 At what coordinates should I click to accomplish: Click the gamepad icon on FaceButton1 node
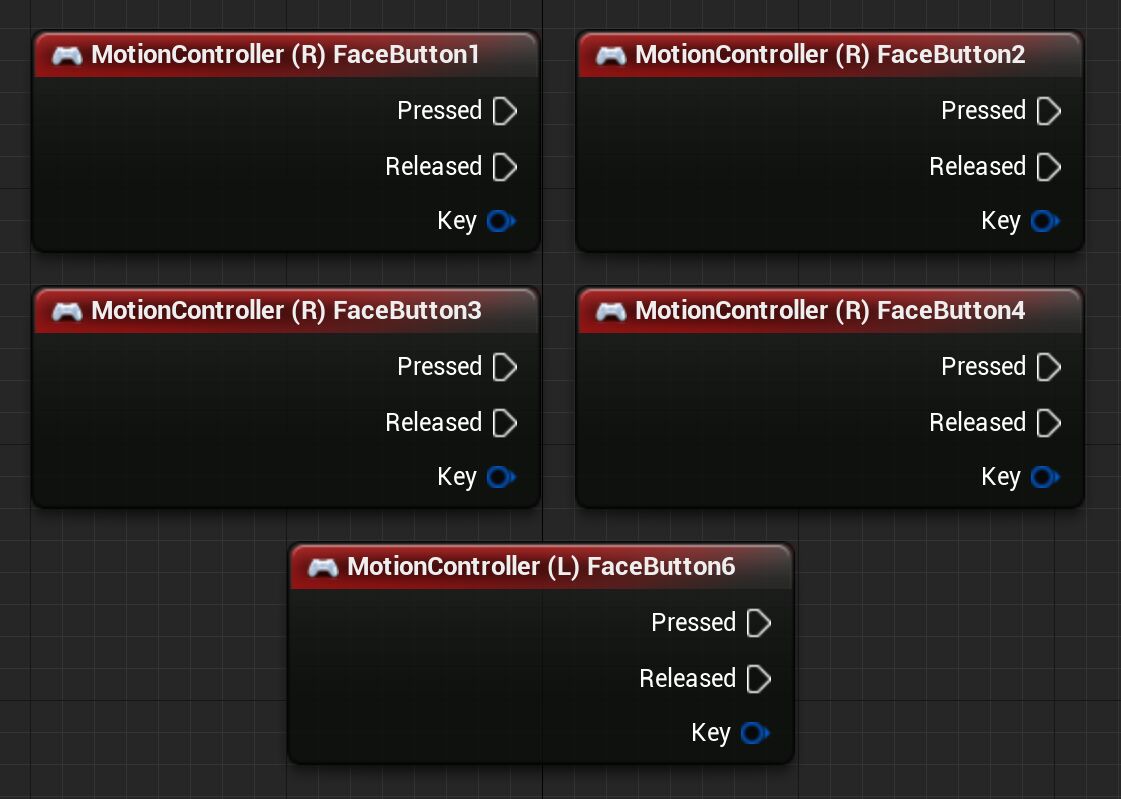[68, 55]
